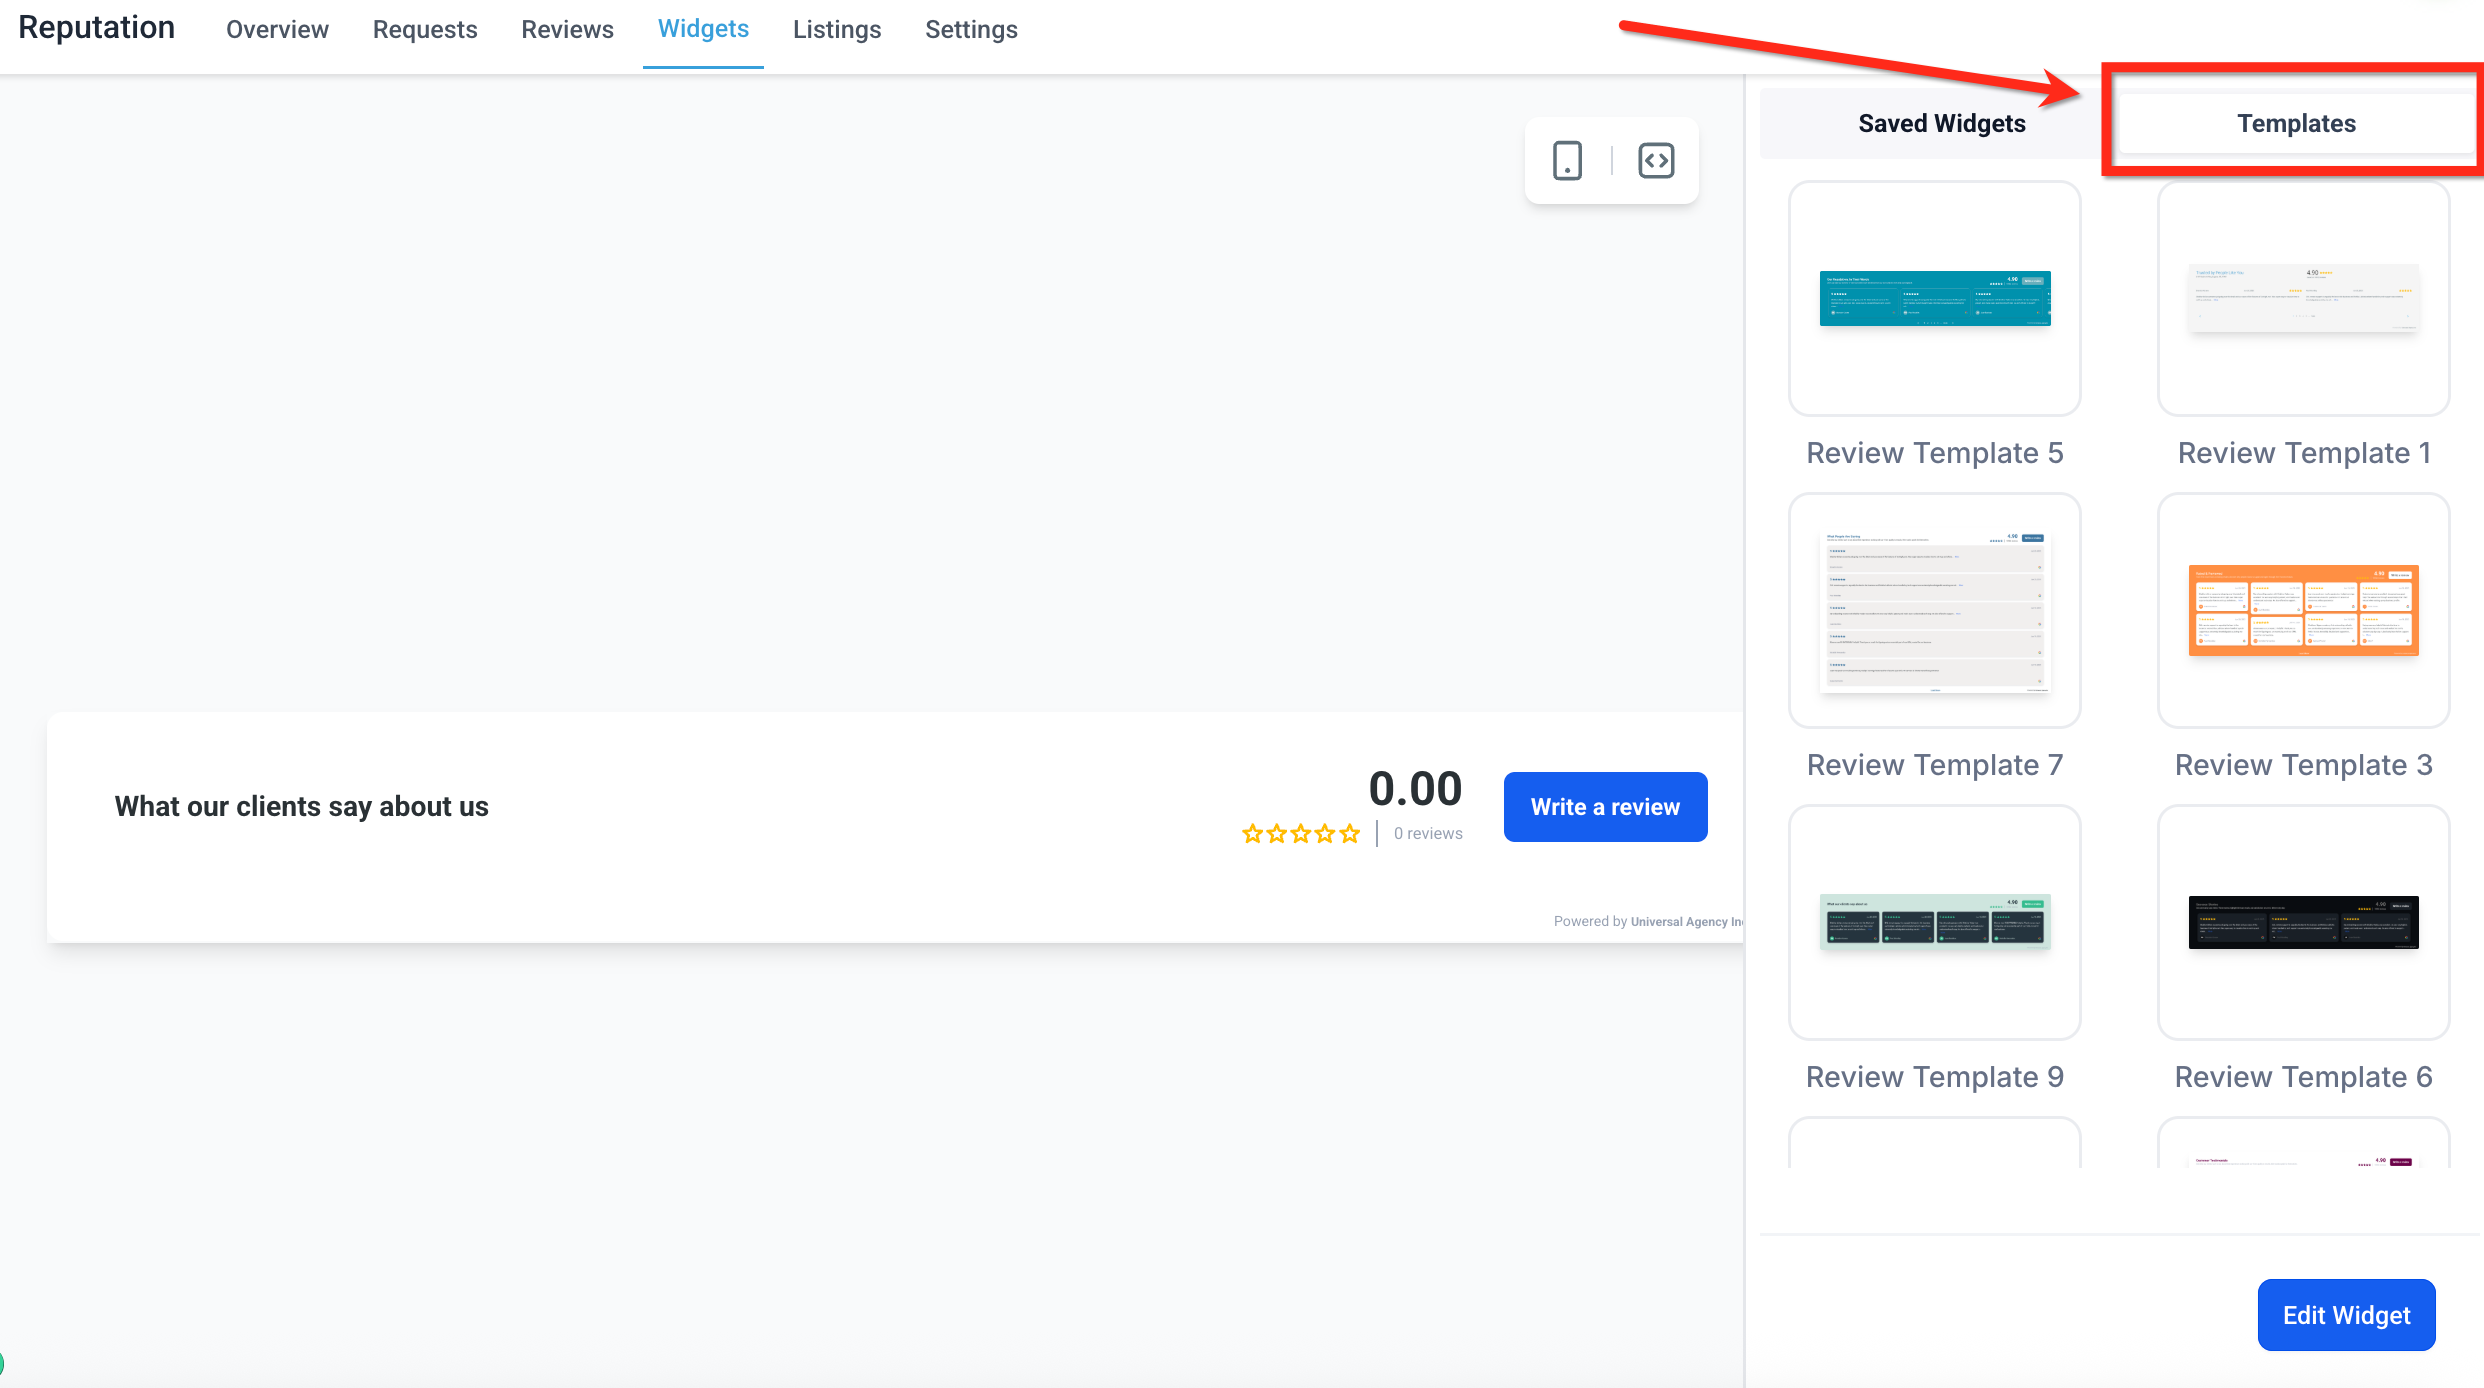The width and height of the screenshot is (2484, 1388).
Task: Select the Review Template 5 thumbnail
Action: (1934, 298)
